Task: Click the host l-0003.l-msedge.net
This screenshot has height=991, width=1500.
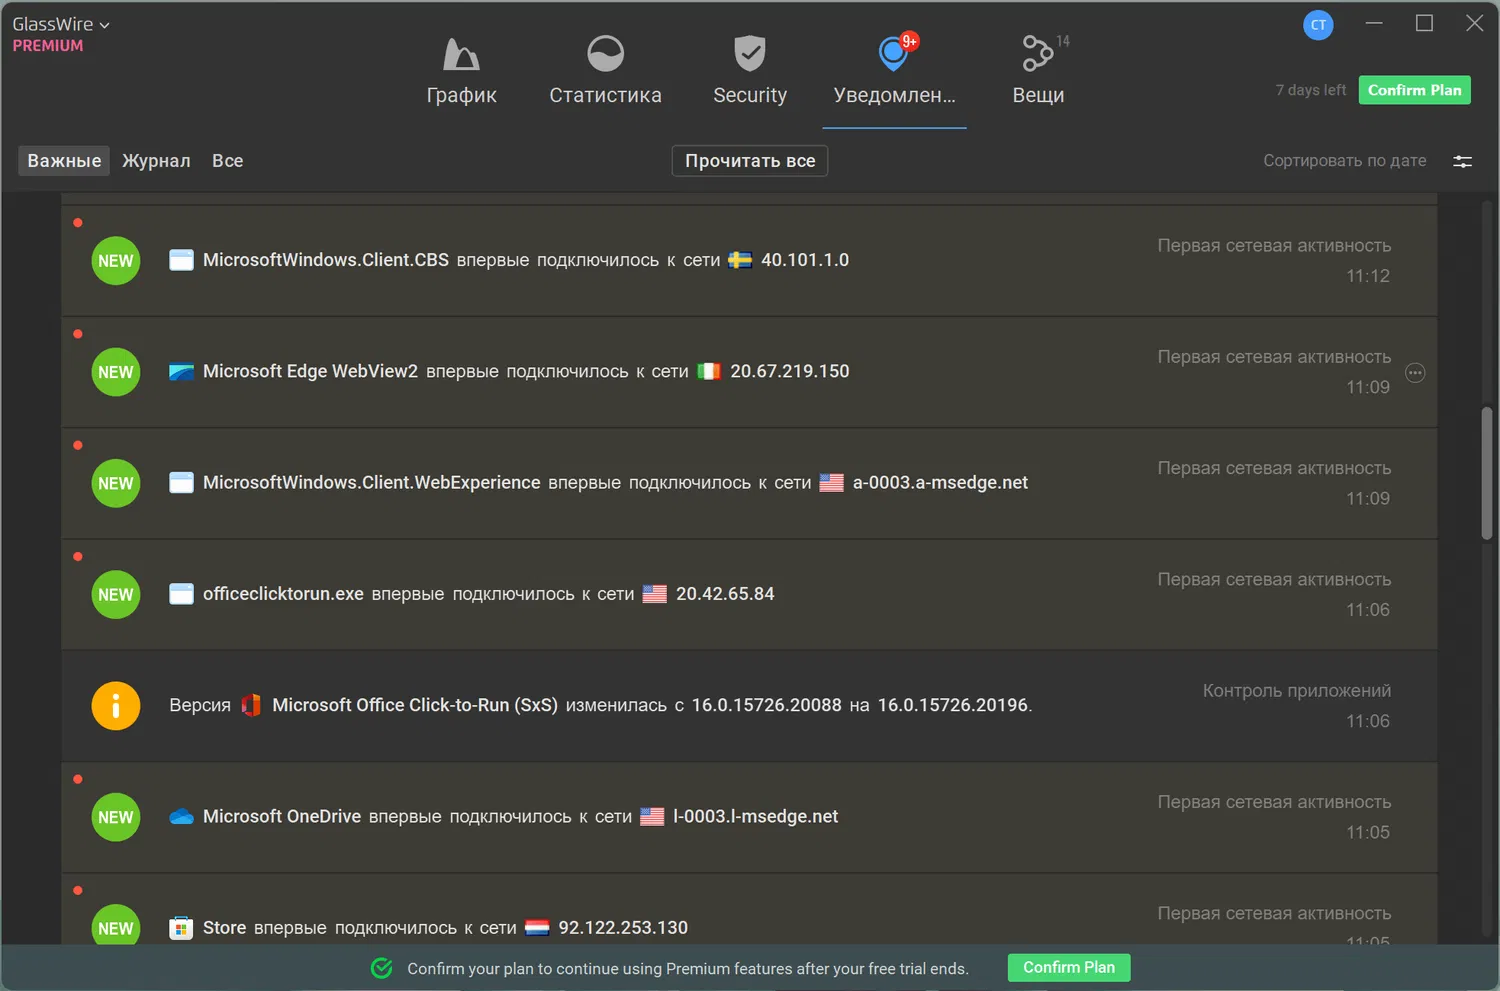Action: click(756, 817)
